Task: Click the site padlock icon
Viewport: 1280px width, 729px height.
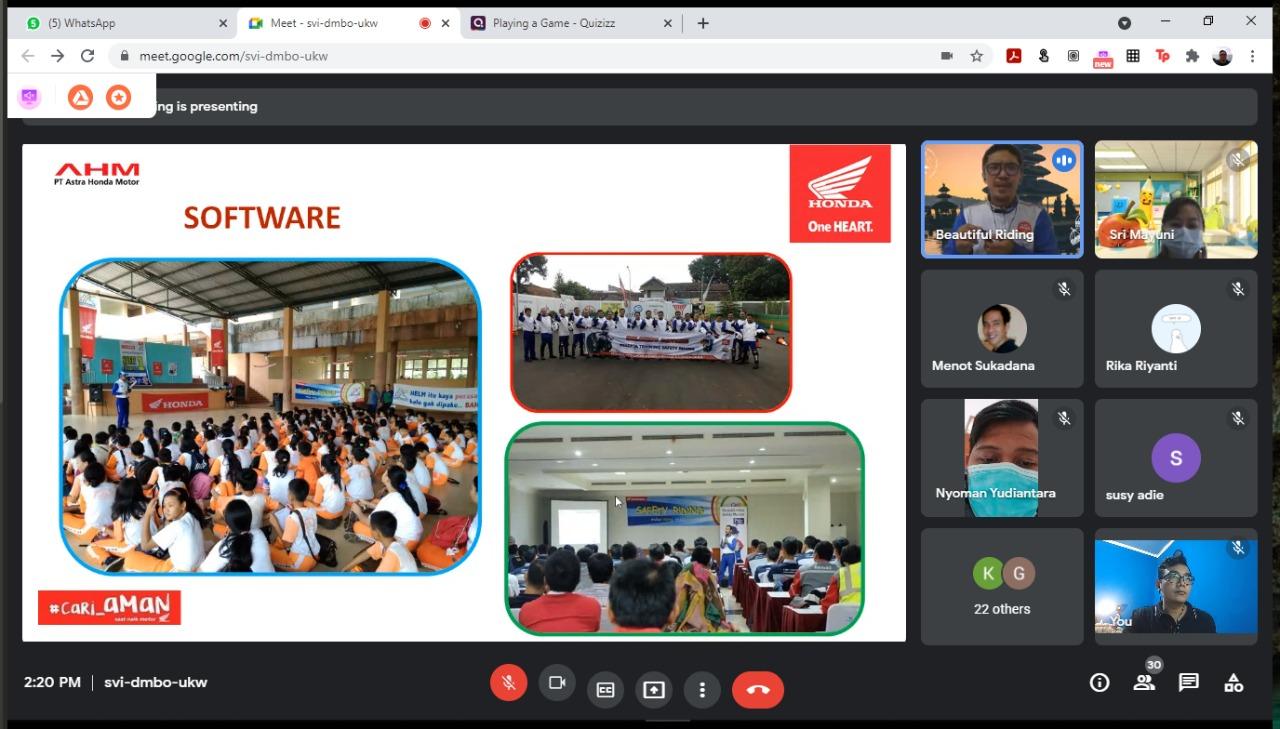Action: coord(124,56)
